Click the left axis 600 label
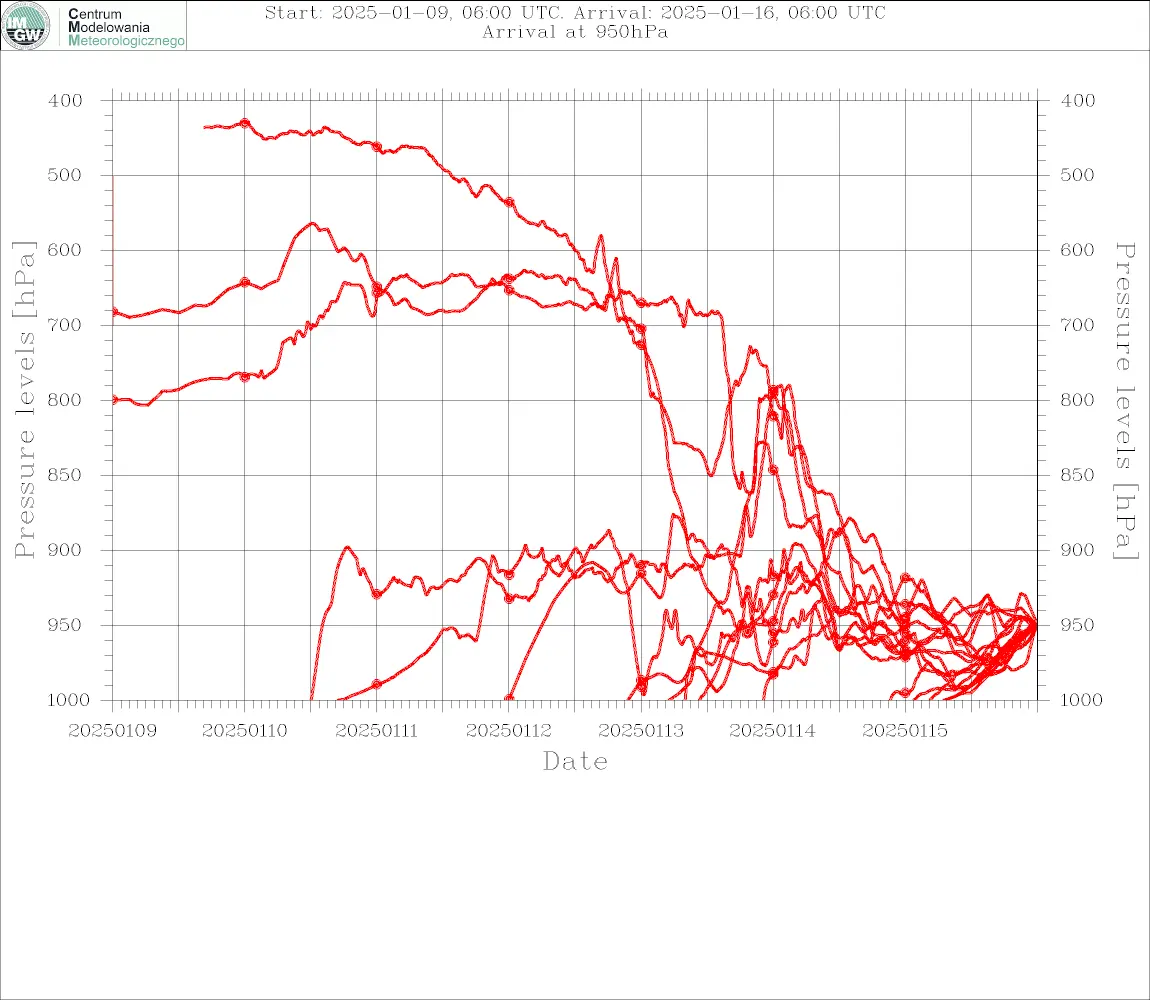 coord(65,250)
